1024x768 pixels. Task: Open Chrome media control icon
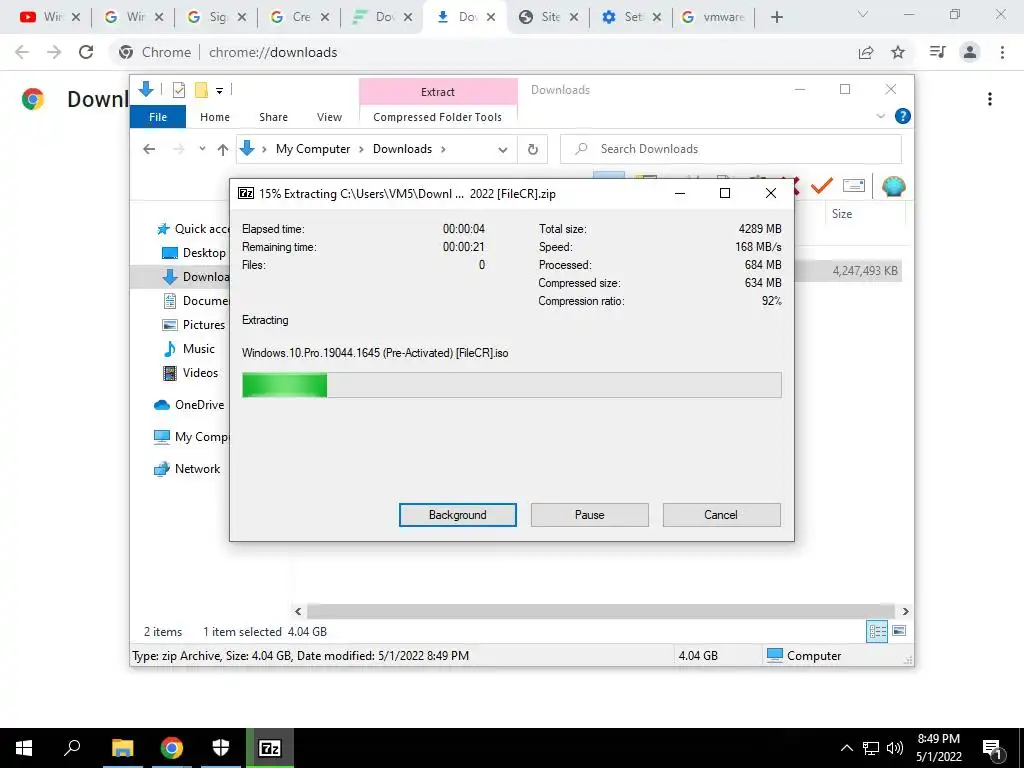tap(937, 52)
